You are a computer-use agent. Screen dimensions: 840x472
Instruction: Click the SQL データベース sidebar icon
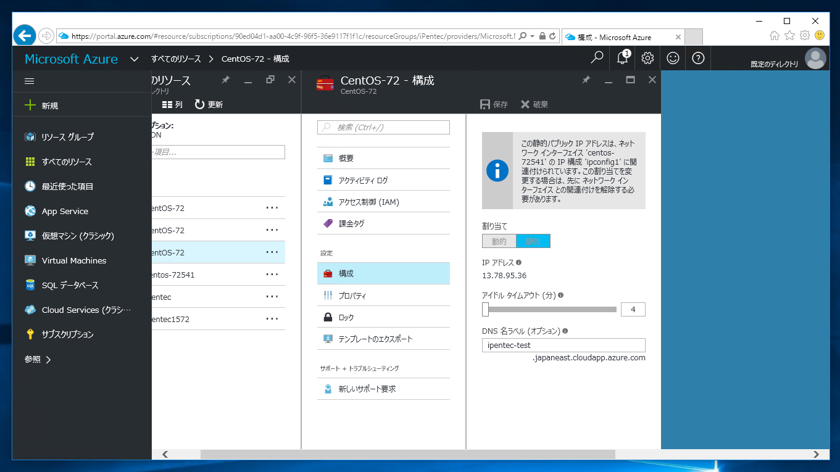30,285
